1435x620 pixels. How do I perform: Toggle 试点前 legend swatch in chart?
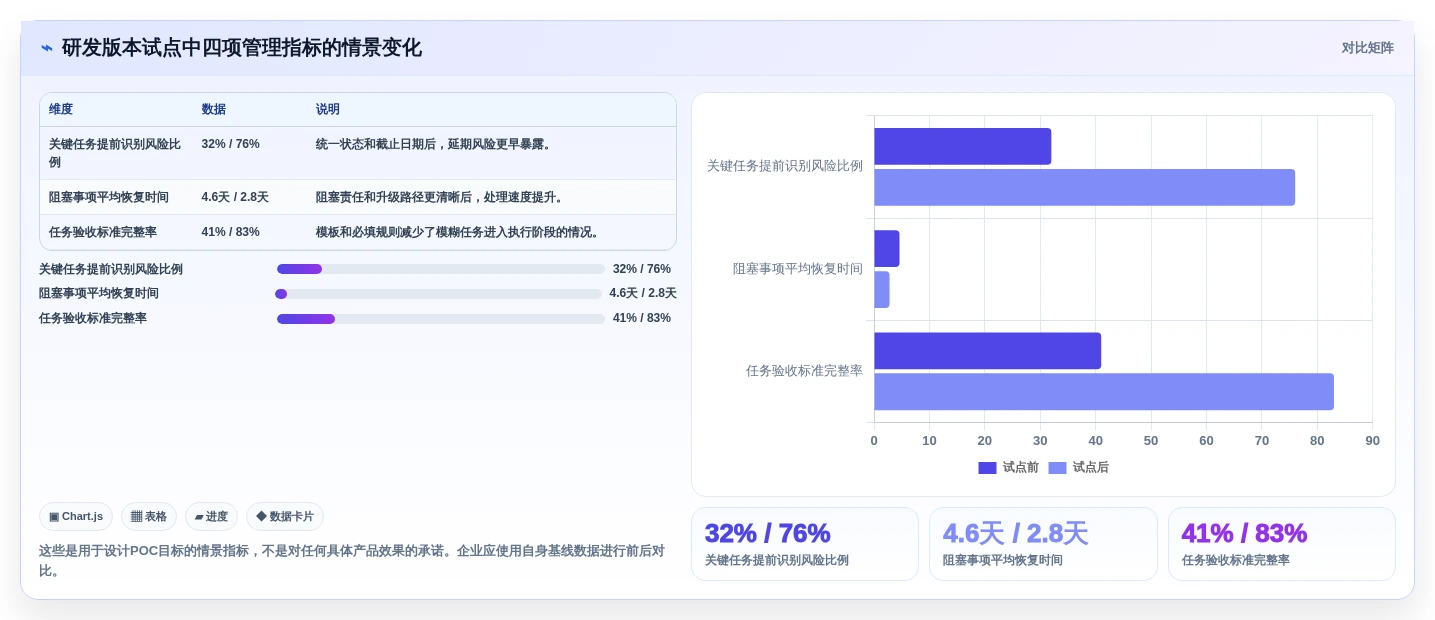point(987,467)
